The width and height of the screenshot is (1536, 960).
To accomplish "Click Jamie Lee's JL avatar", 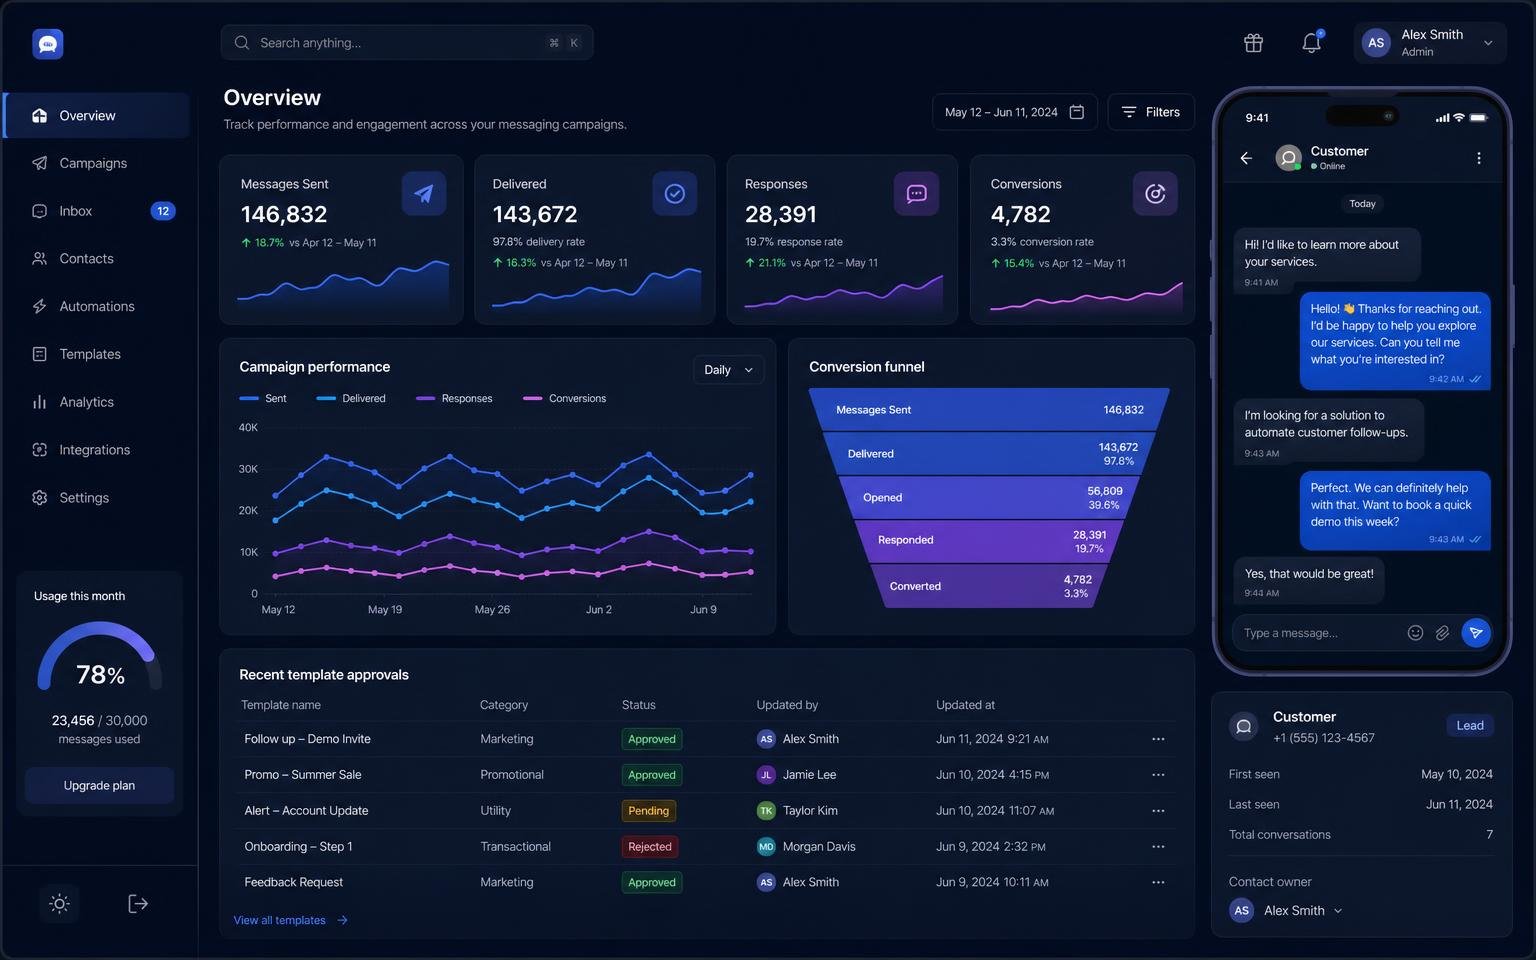I will tap(766, 775).
